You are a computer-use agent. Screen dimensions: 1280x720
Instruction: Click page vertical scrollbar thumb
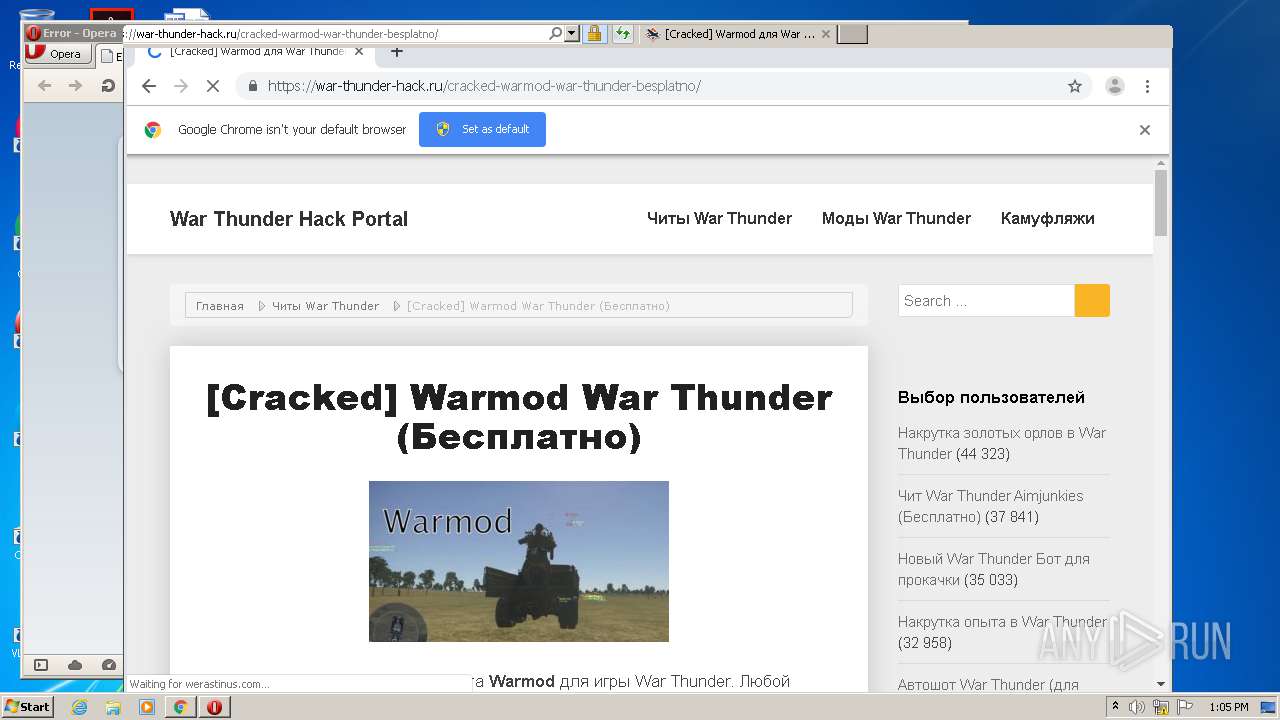click(1161, 203)
